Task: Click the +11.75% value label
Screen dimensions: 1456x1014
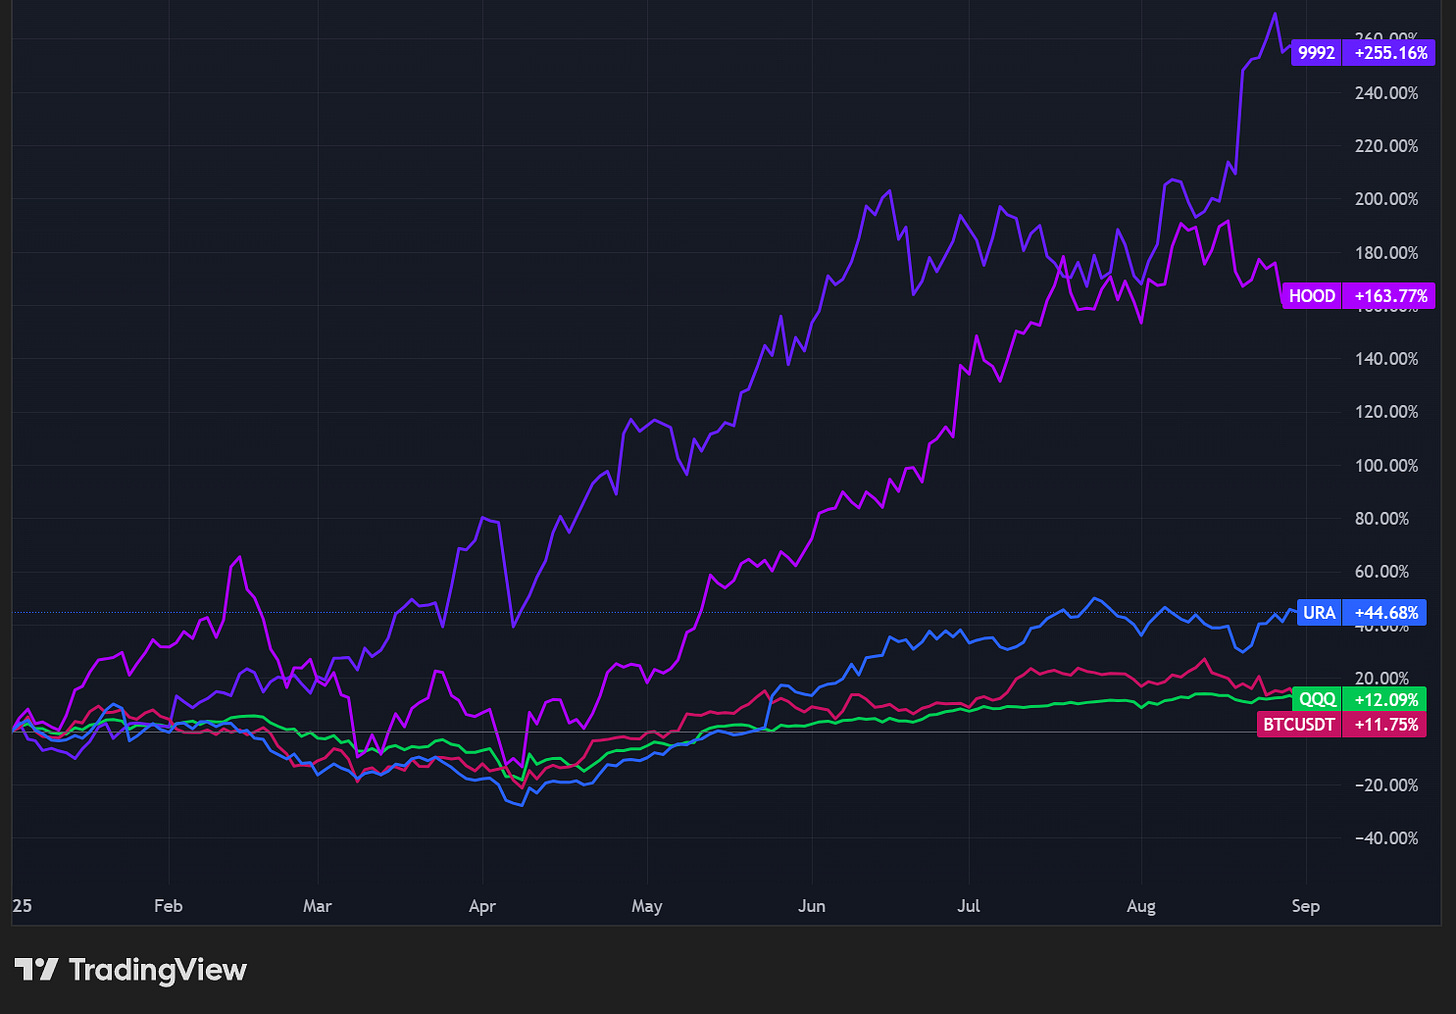Action: 1385,725
